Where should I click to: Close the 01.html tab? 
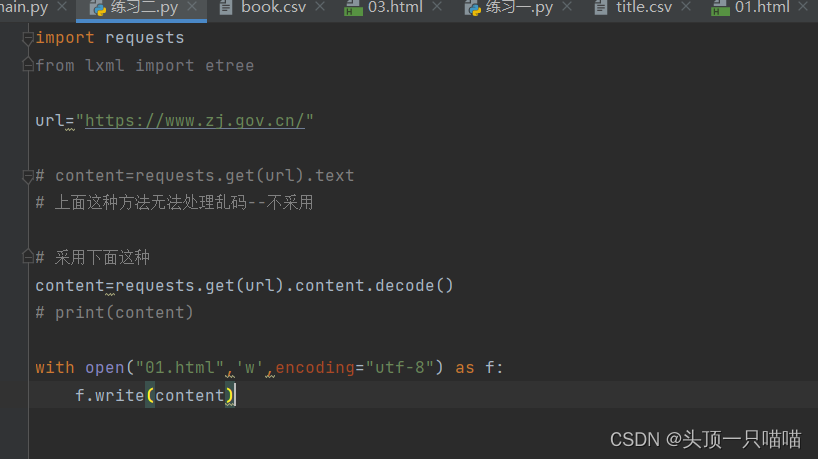point(803,7)
